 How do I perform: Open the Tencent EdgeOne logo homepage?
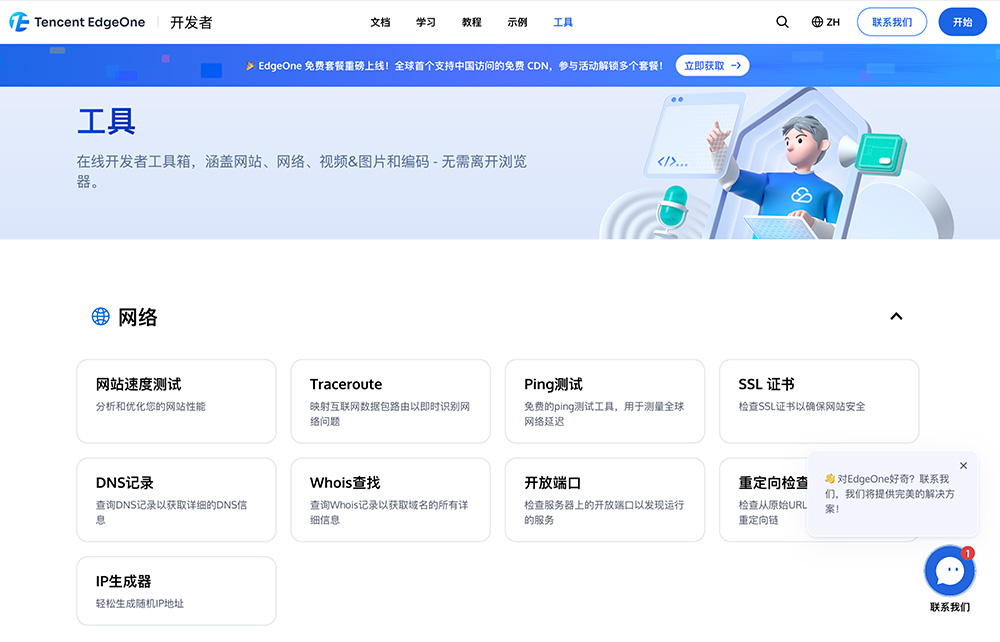pos(75,21)
